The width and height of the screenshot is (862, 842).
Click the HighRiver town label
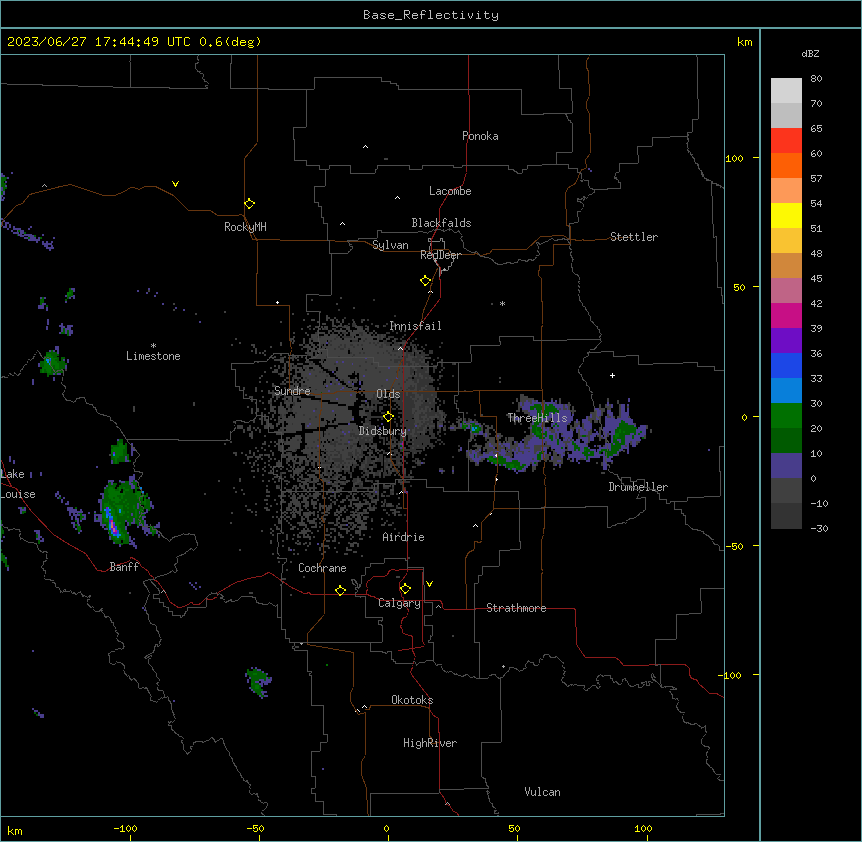(430, 743)
